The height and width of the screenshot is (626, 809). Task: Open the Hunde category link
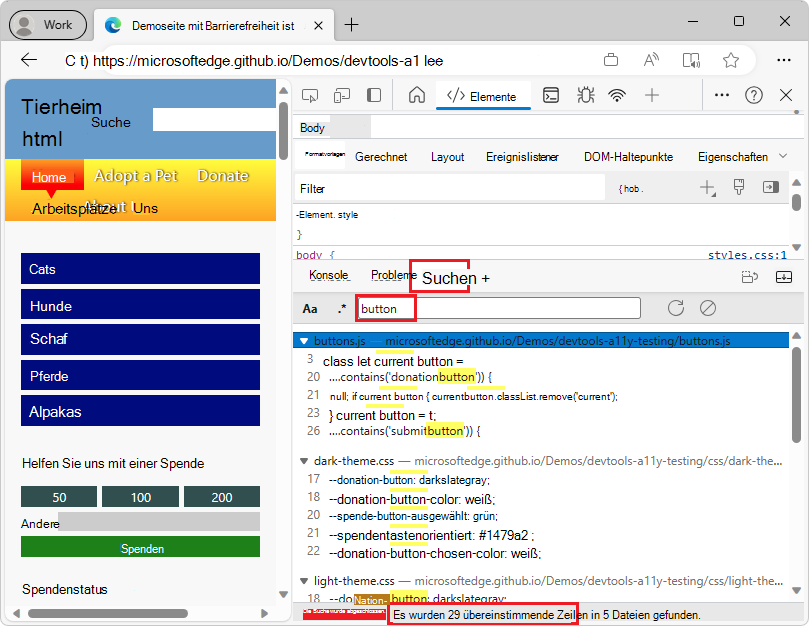(140, 306)
